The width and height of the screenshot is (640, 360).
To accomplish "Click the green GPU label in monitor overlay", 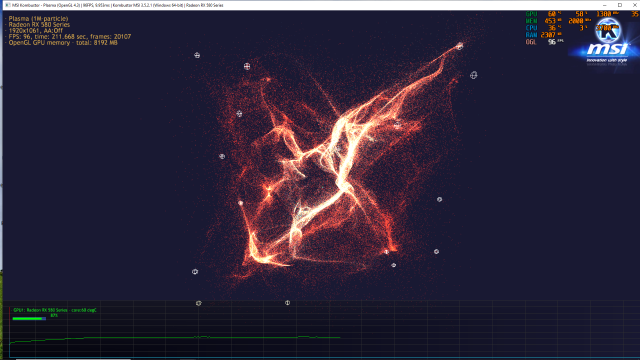I will point(531,14).
